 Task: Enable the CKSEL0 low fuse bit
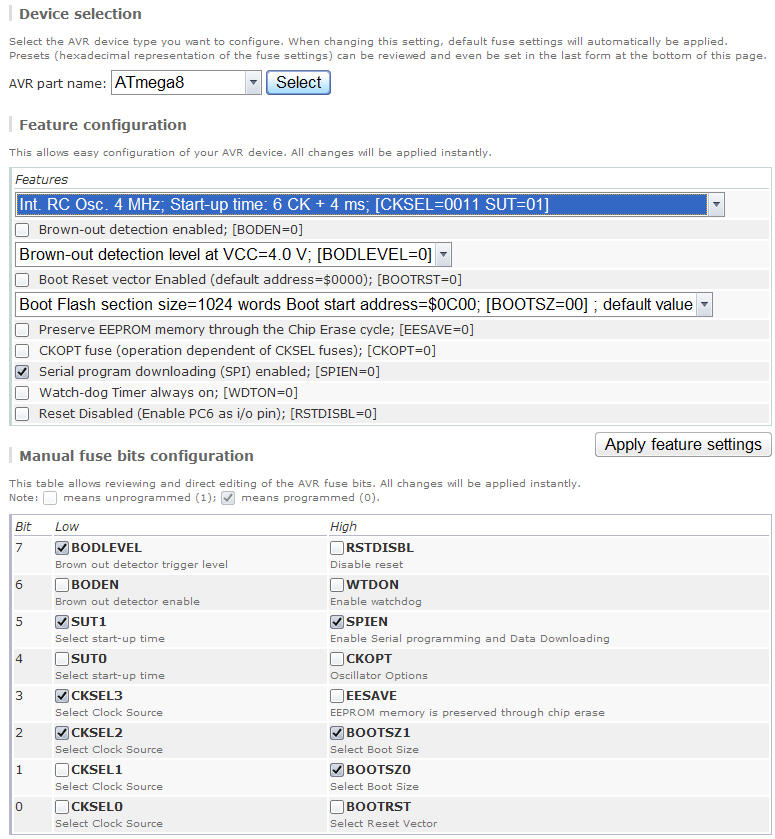tap(62, 807)
